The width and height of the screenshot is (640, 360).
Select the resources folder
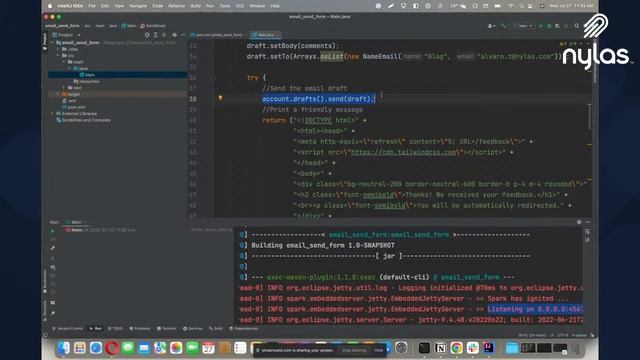coord(87,82)
